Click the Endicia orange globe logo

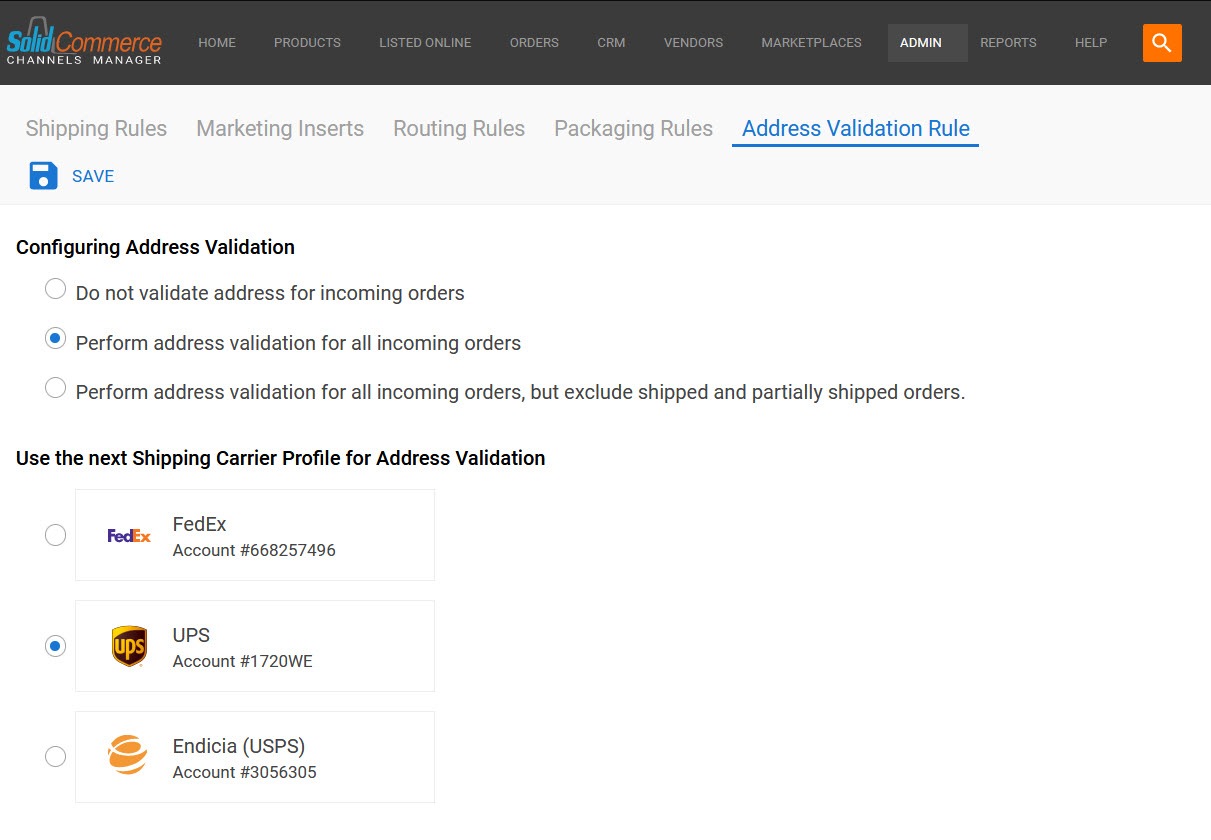pos(128,755)
